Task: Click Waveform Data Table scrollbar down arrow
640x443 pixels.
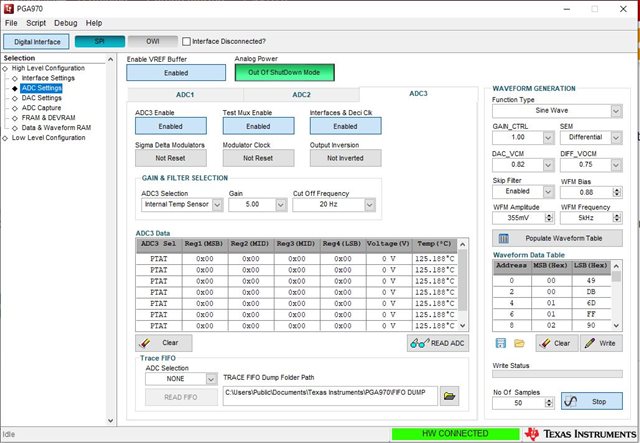Action: (x=616, y=325)
